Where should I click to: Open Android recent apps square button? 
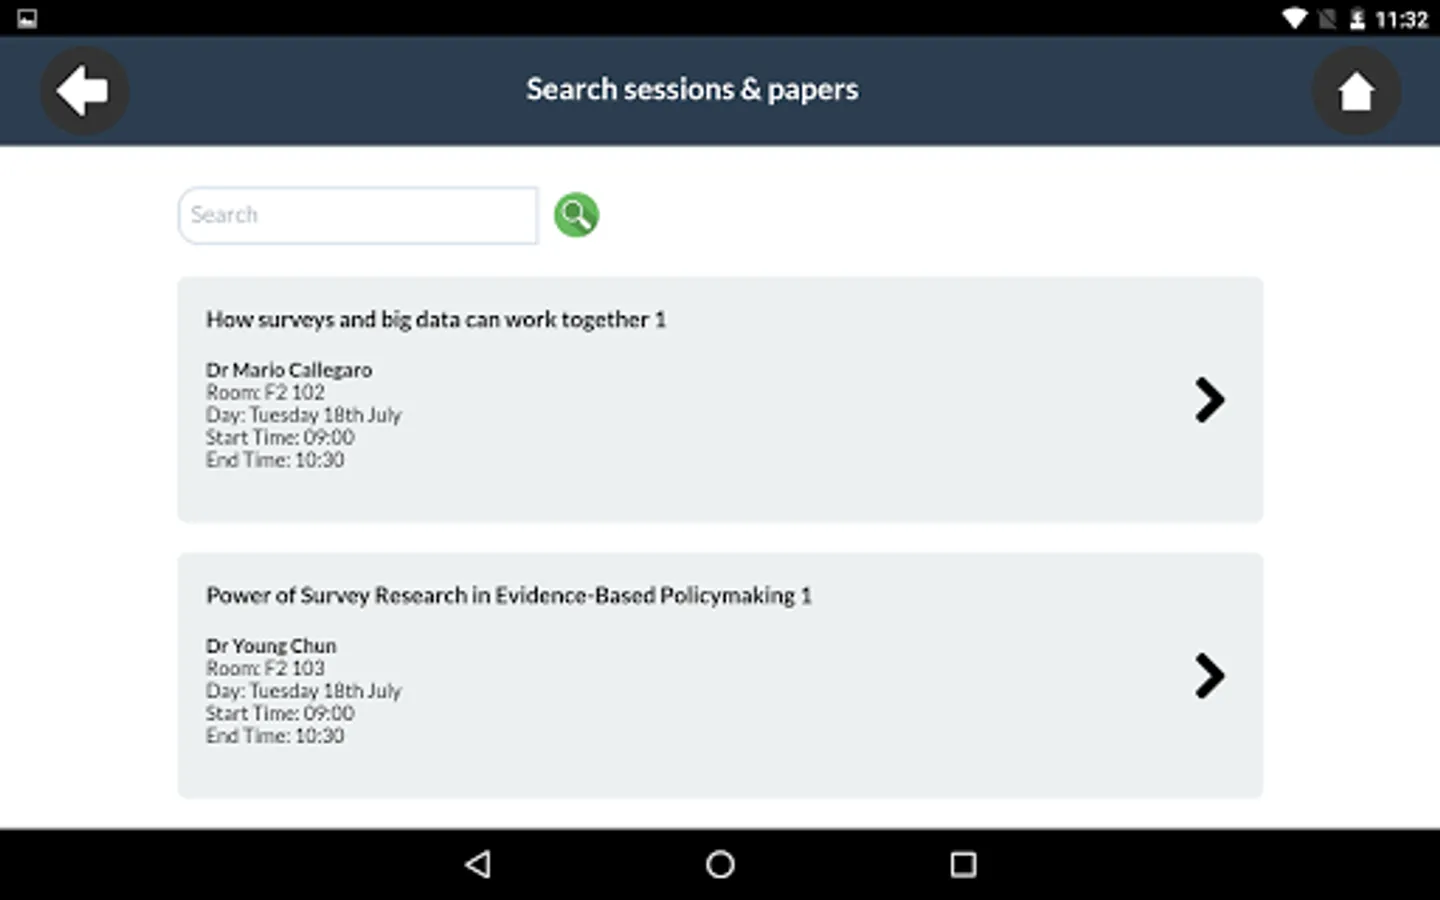tap(963, 864)
